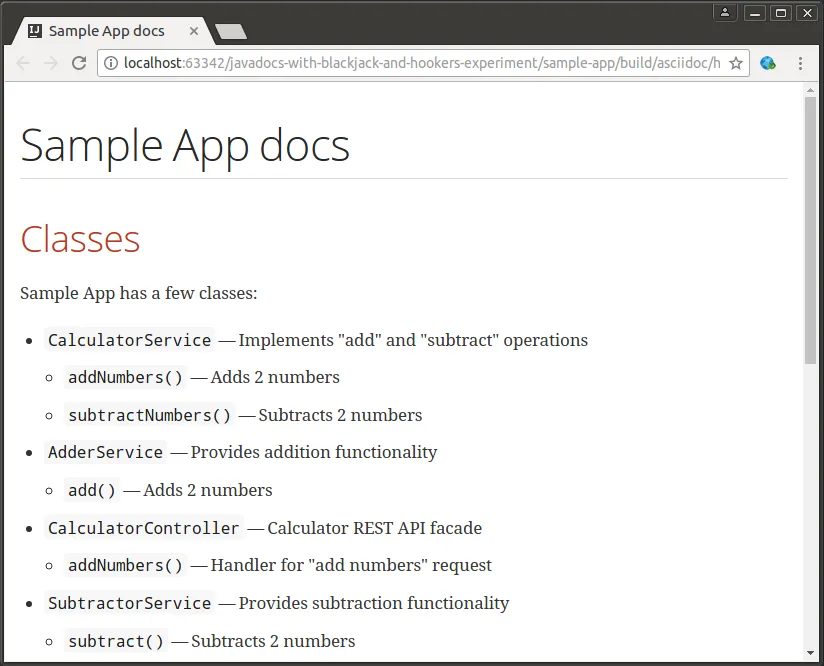Click the CalculatorService code label
Screen dimensions: 824x666
coord(129,340)
